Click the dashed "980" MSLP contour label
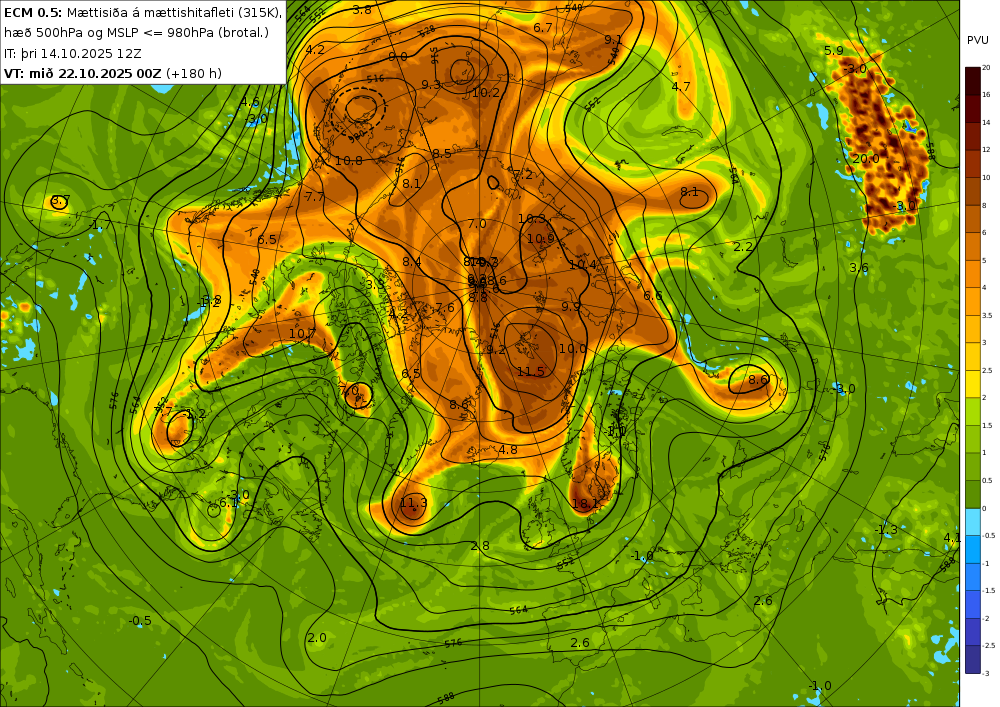 tap(357, 134)
